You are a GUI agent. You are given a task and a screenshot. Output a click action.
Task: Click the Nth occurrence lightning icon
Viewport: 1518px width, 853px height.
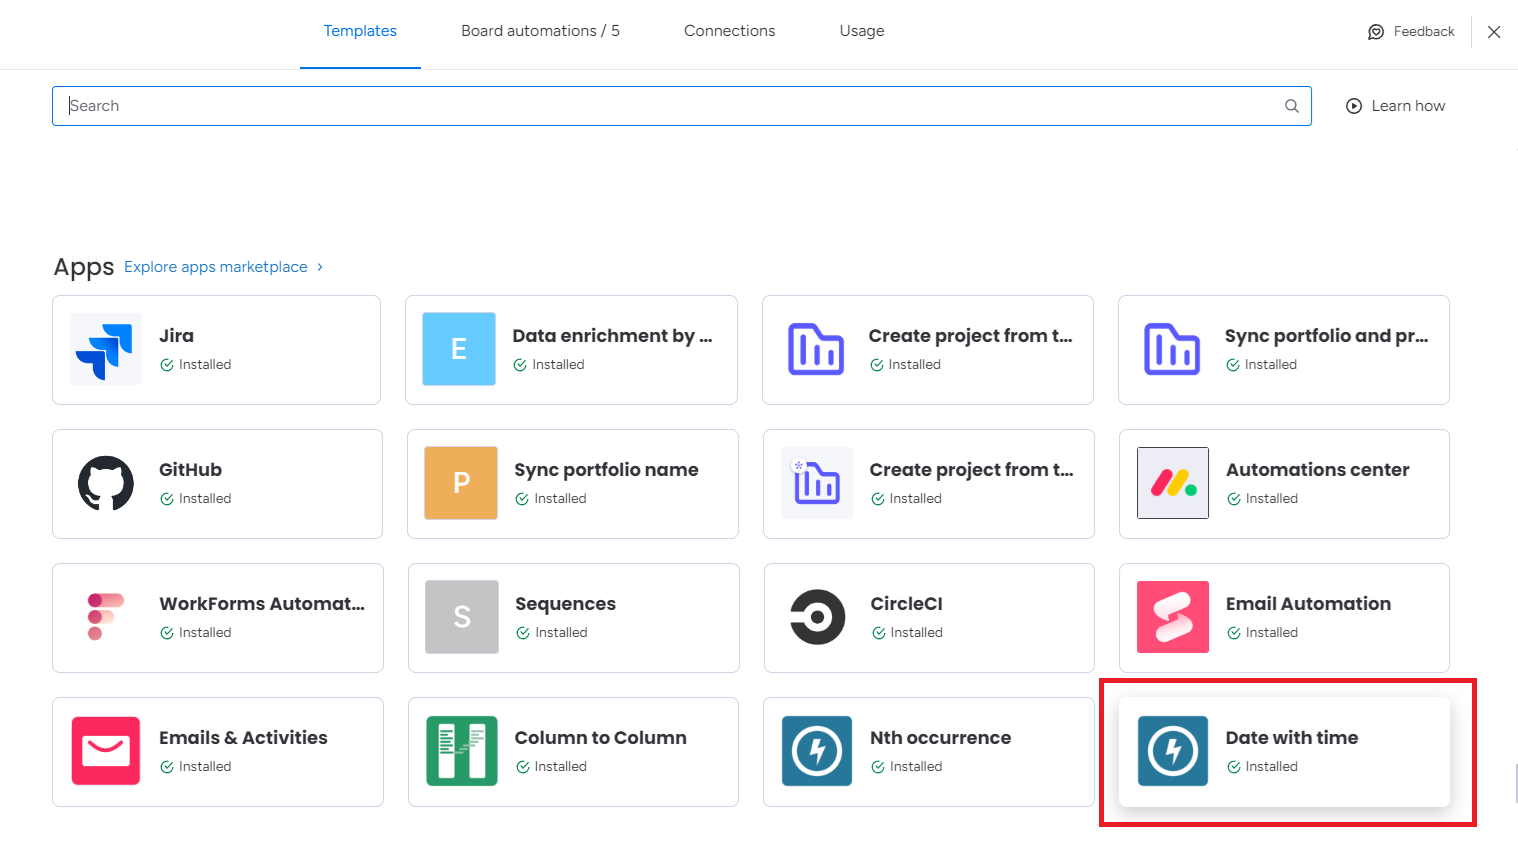pyautogui.click(x=817, y=751)
